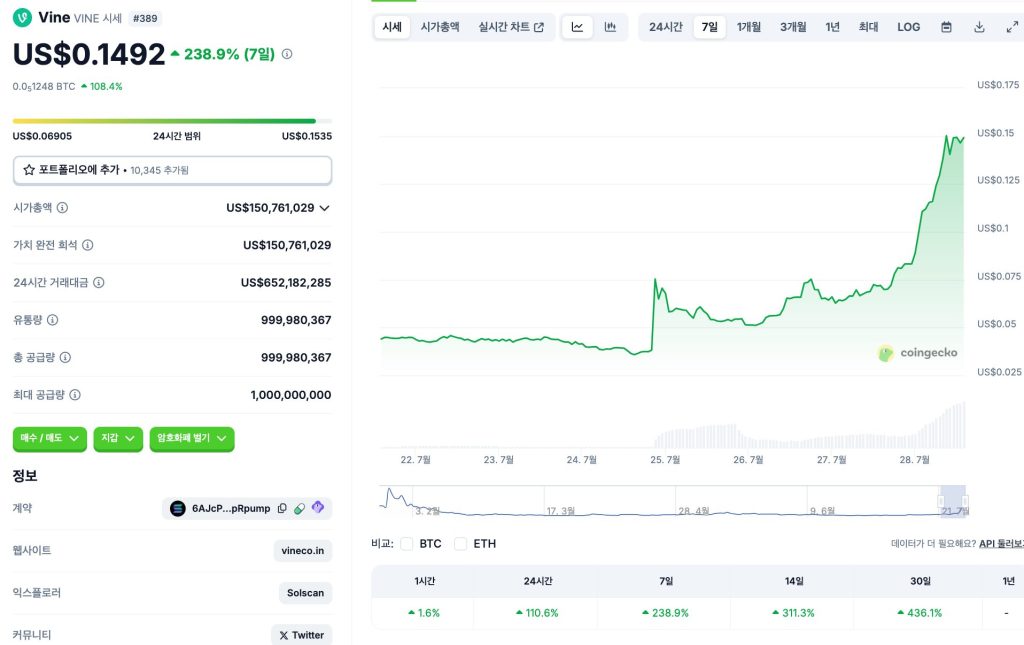
Task: Show info for 유통량
Action: point(52,320)
